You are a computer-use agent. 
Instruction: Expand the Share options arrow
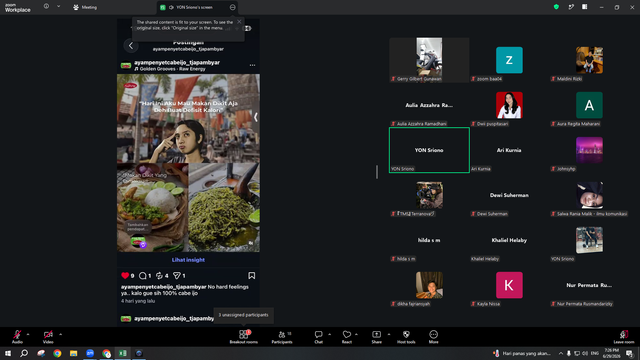tap(389, 334)
